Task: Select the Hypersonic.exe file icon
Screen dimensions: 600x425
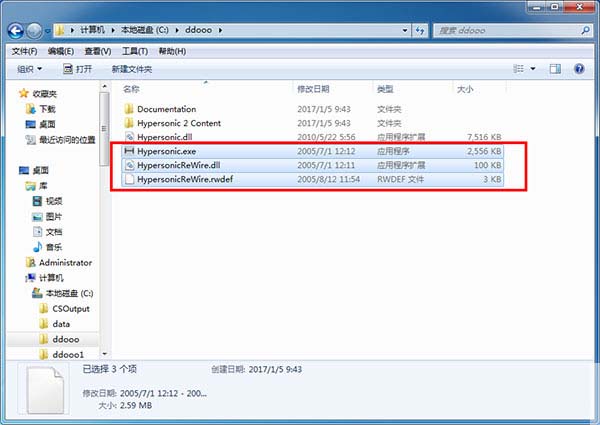Action: coord(128,151)
